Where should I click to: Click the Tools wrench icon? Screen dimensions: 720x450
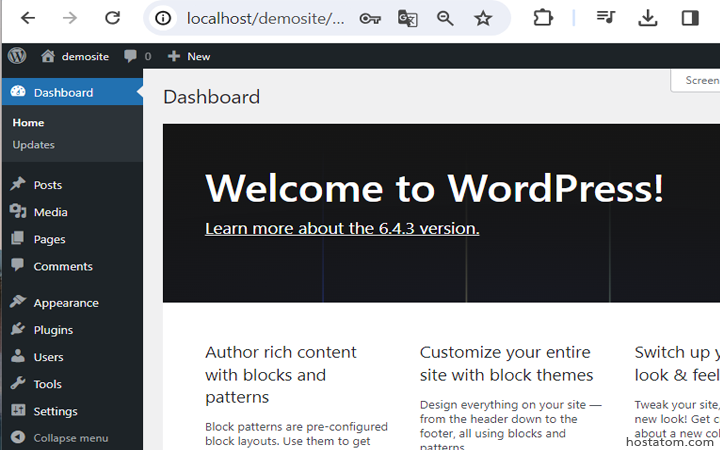coord(18,383)
